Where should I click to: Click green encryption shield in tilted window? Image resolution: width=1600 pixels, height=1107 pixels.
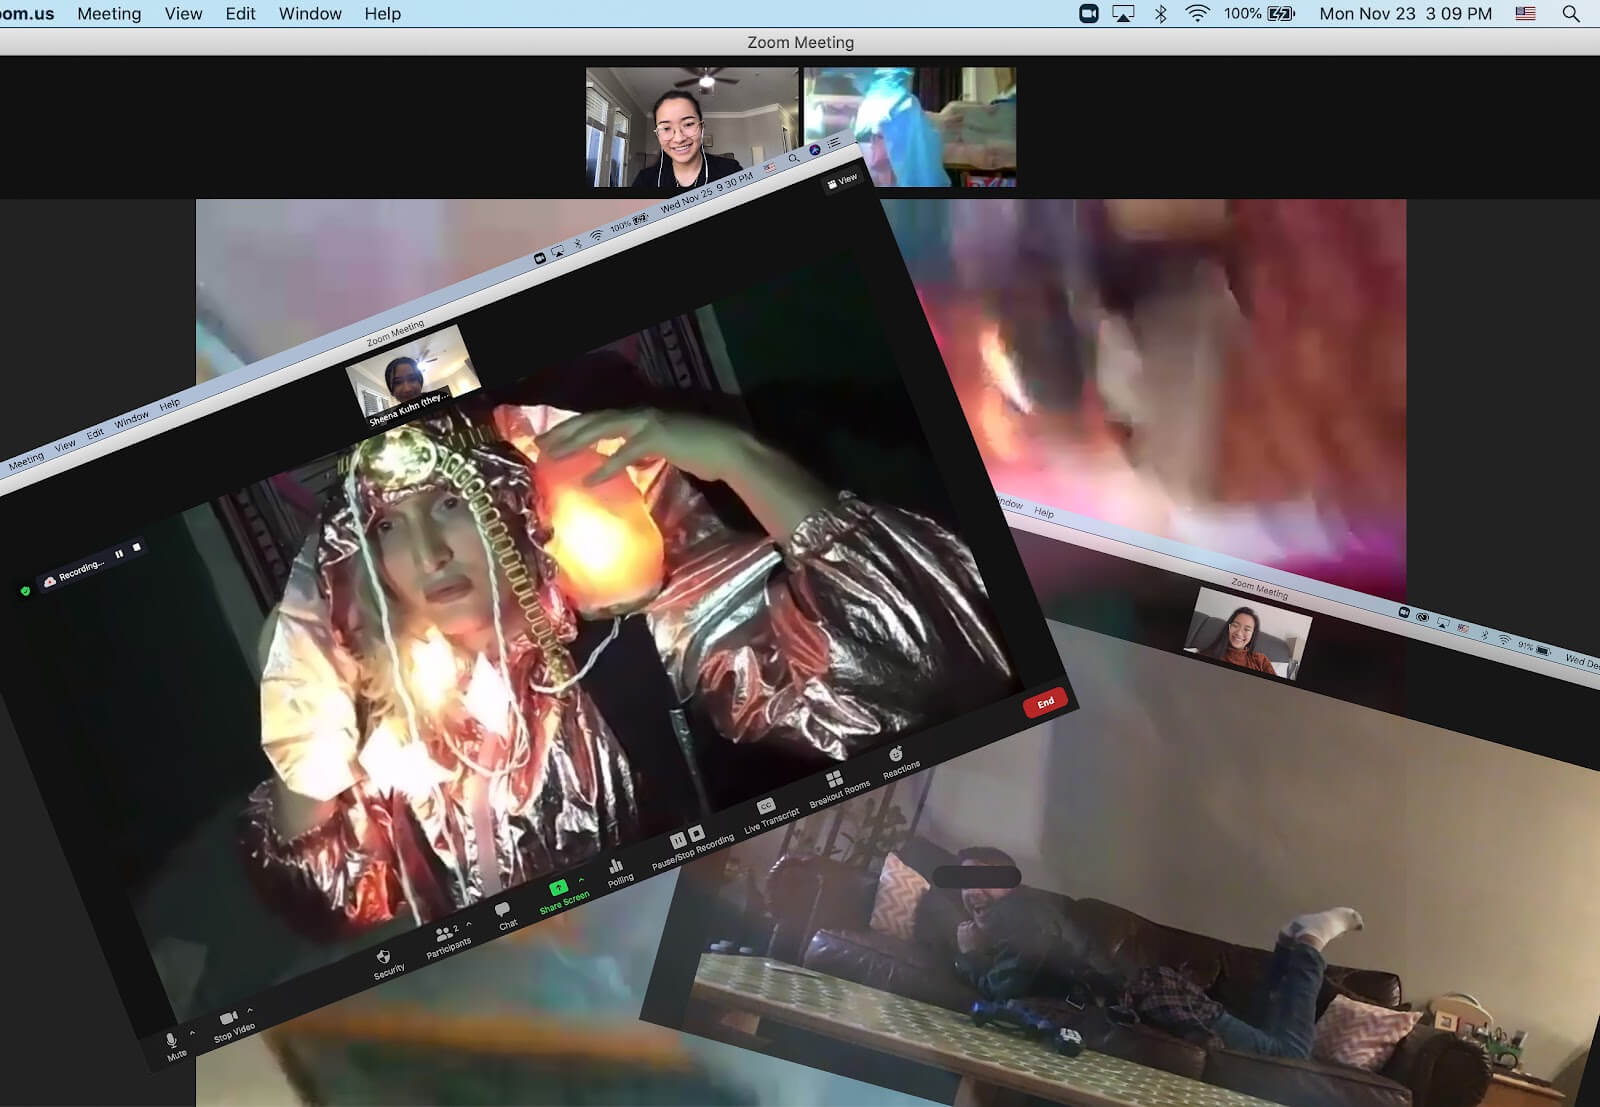tap(25, 591)
